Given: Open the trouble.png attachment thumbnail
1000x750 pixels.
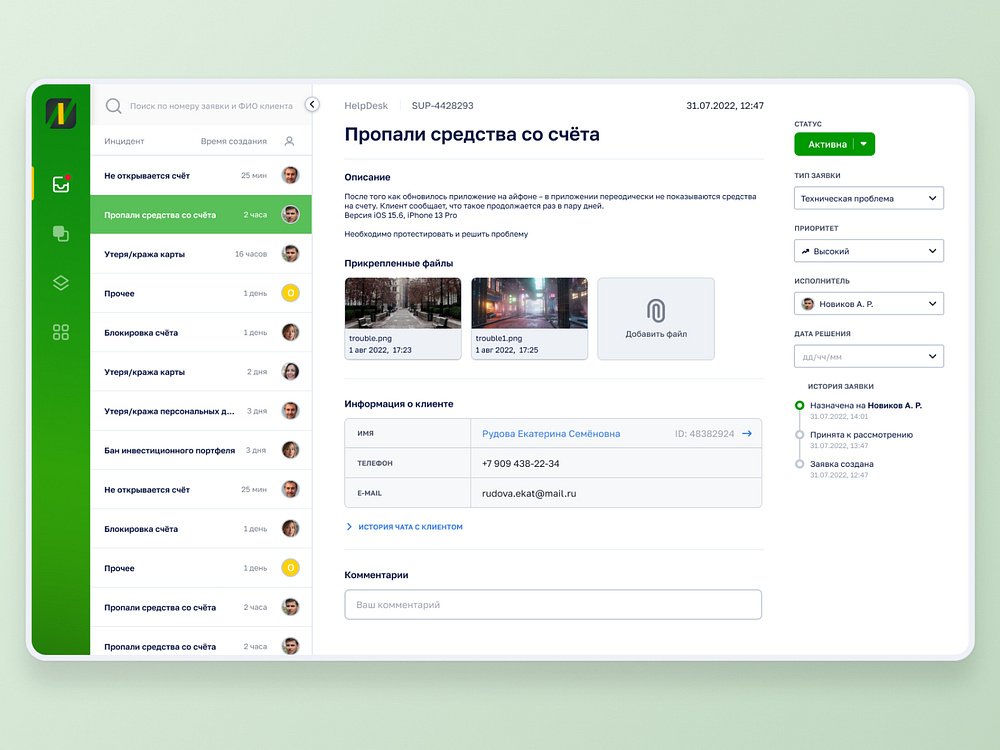Looking at the screenshot, I should 403,303.
